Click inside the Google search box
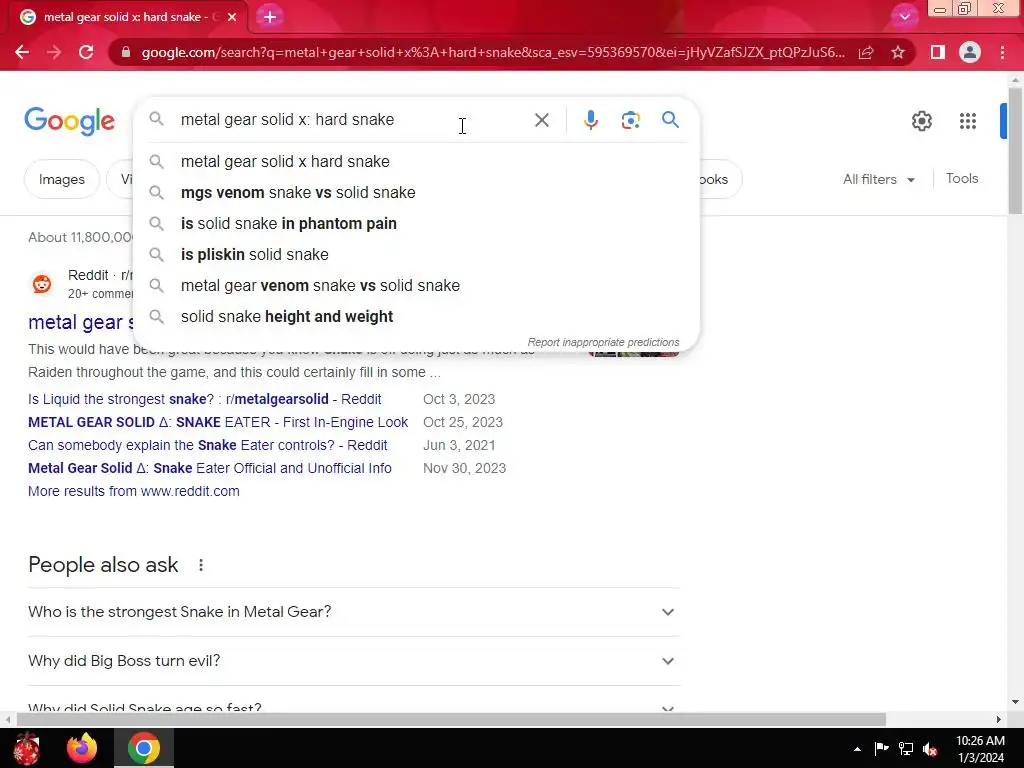Image resolution: width=1024 pixels, height=768 pixels. tap(353, 120)
